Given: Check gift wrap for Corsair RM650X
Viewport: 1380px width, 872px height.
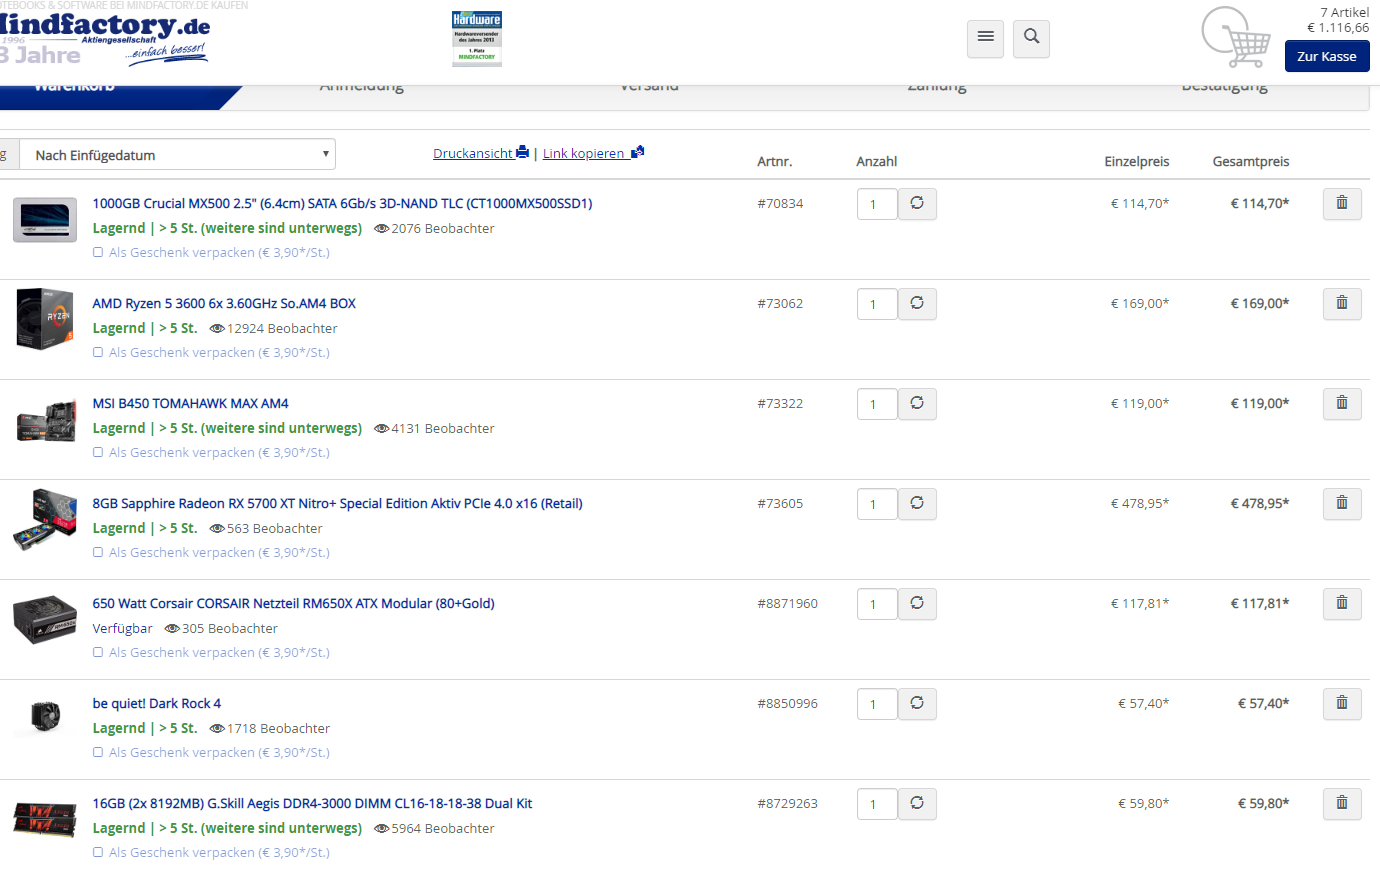Looking at the screenshot, I should [98, 653].
